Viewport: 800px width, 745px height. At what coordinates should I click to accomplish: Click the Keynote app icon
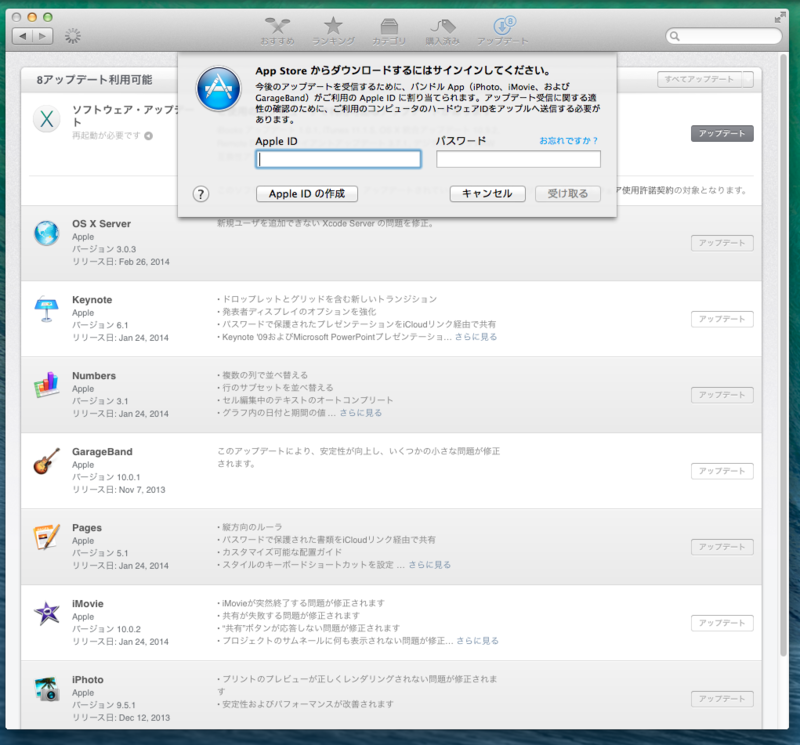pyautogui.click(x=46, y=309)
